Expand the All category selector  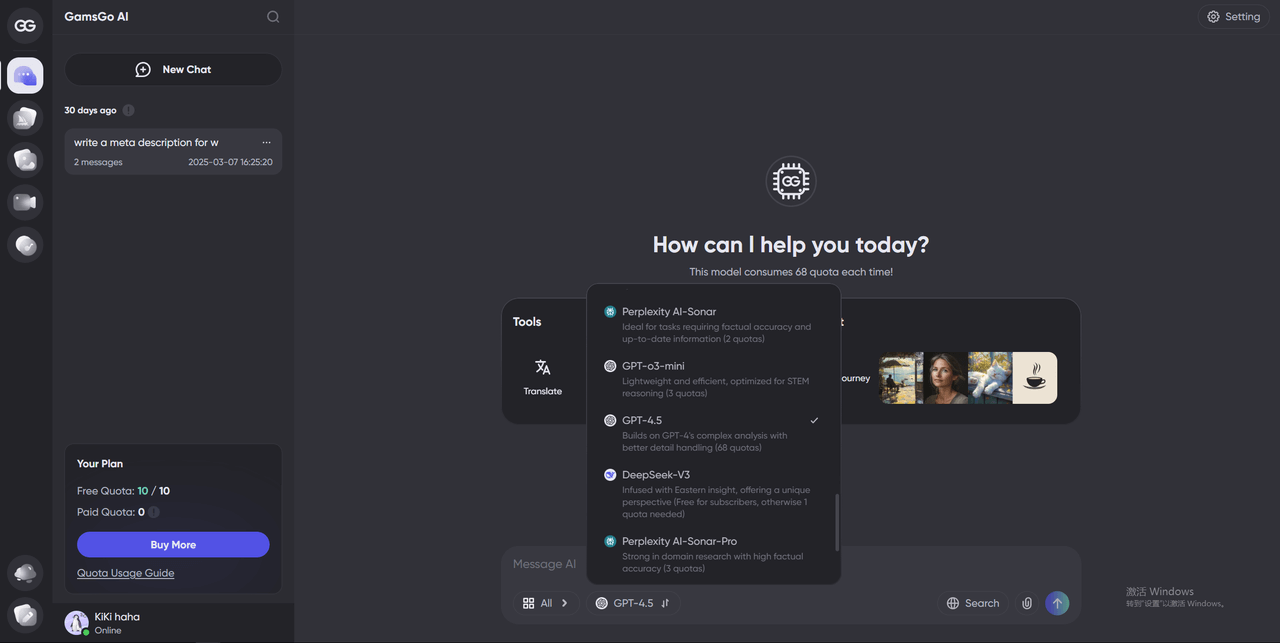[x=545, y=603]
